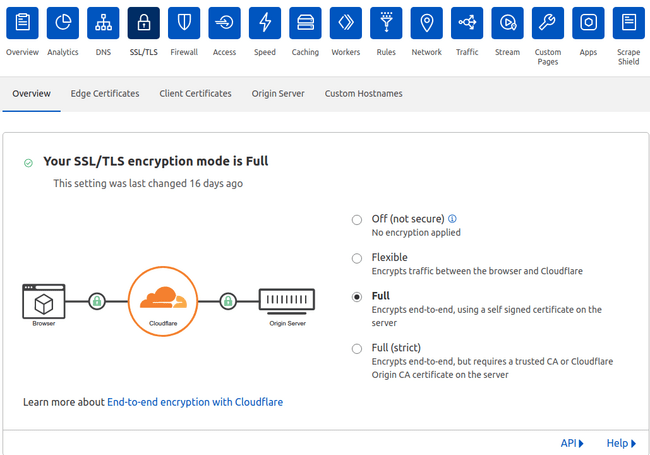Screen dimensions: 650x455
Task: Select the SSL/TLS padlock icon
Action: point(143,23)
